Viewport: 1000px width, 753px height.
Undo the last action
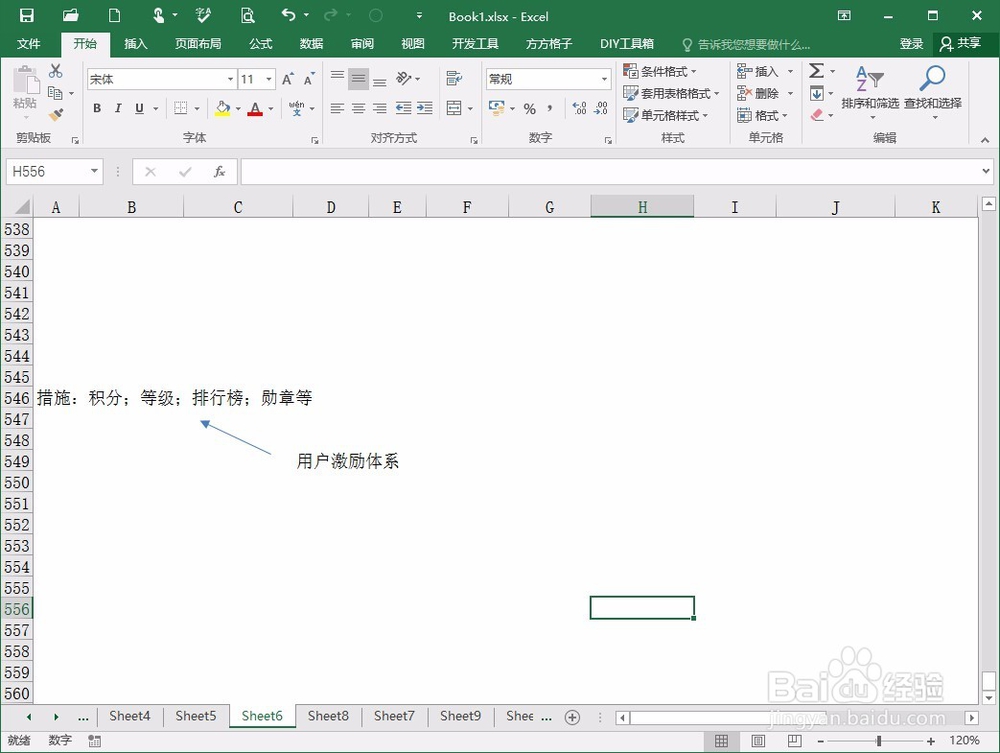[289, 15]
